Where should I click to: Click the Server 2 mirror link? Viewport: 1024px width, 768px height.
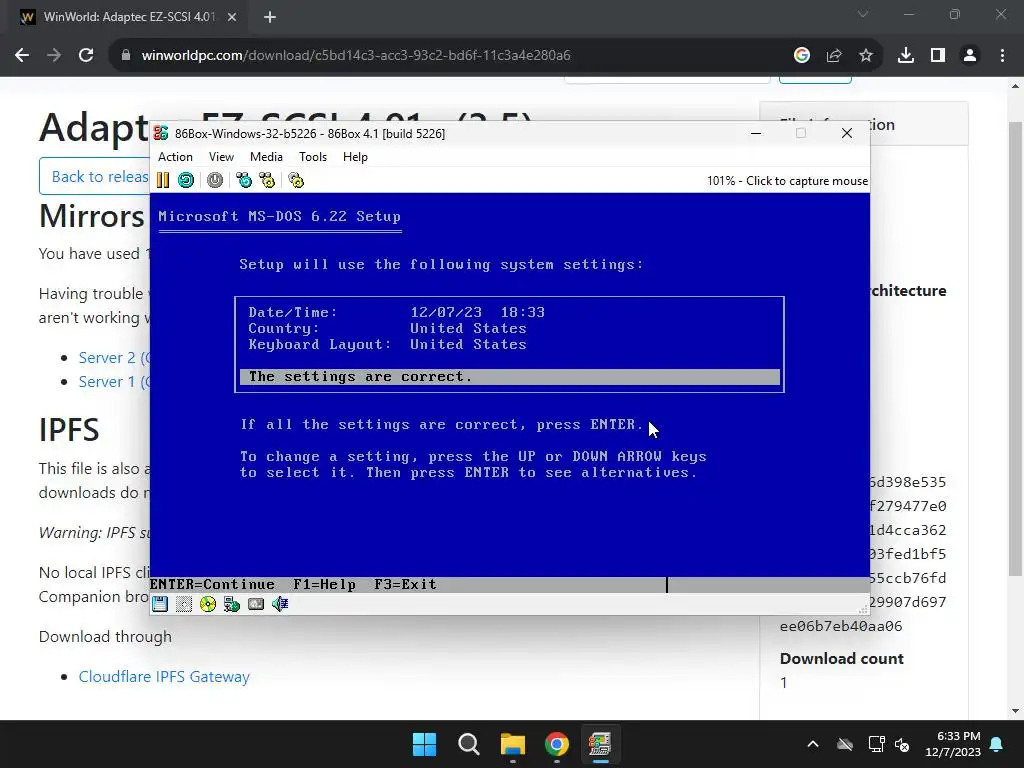coord(114,358)
